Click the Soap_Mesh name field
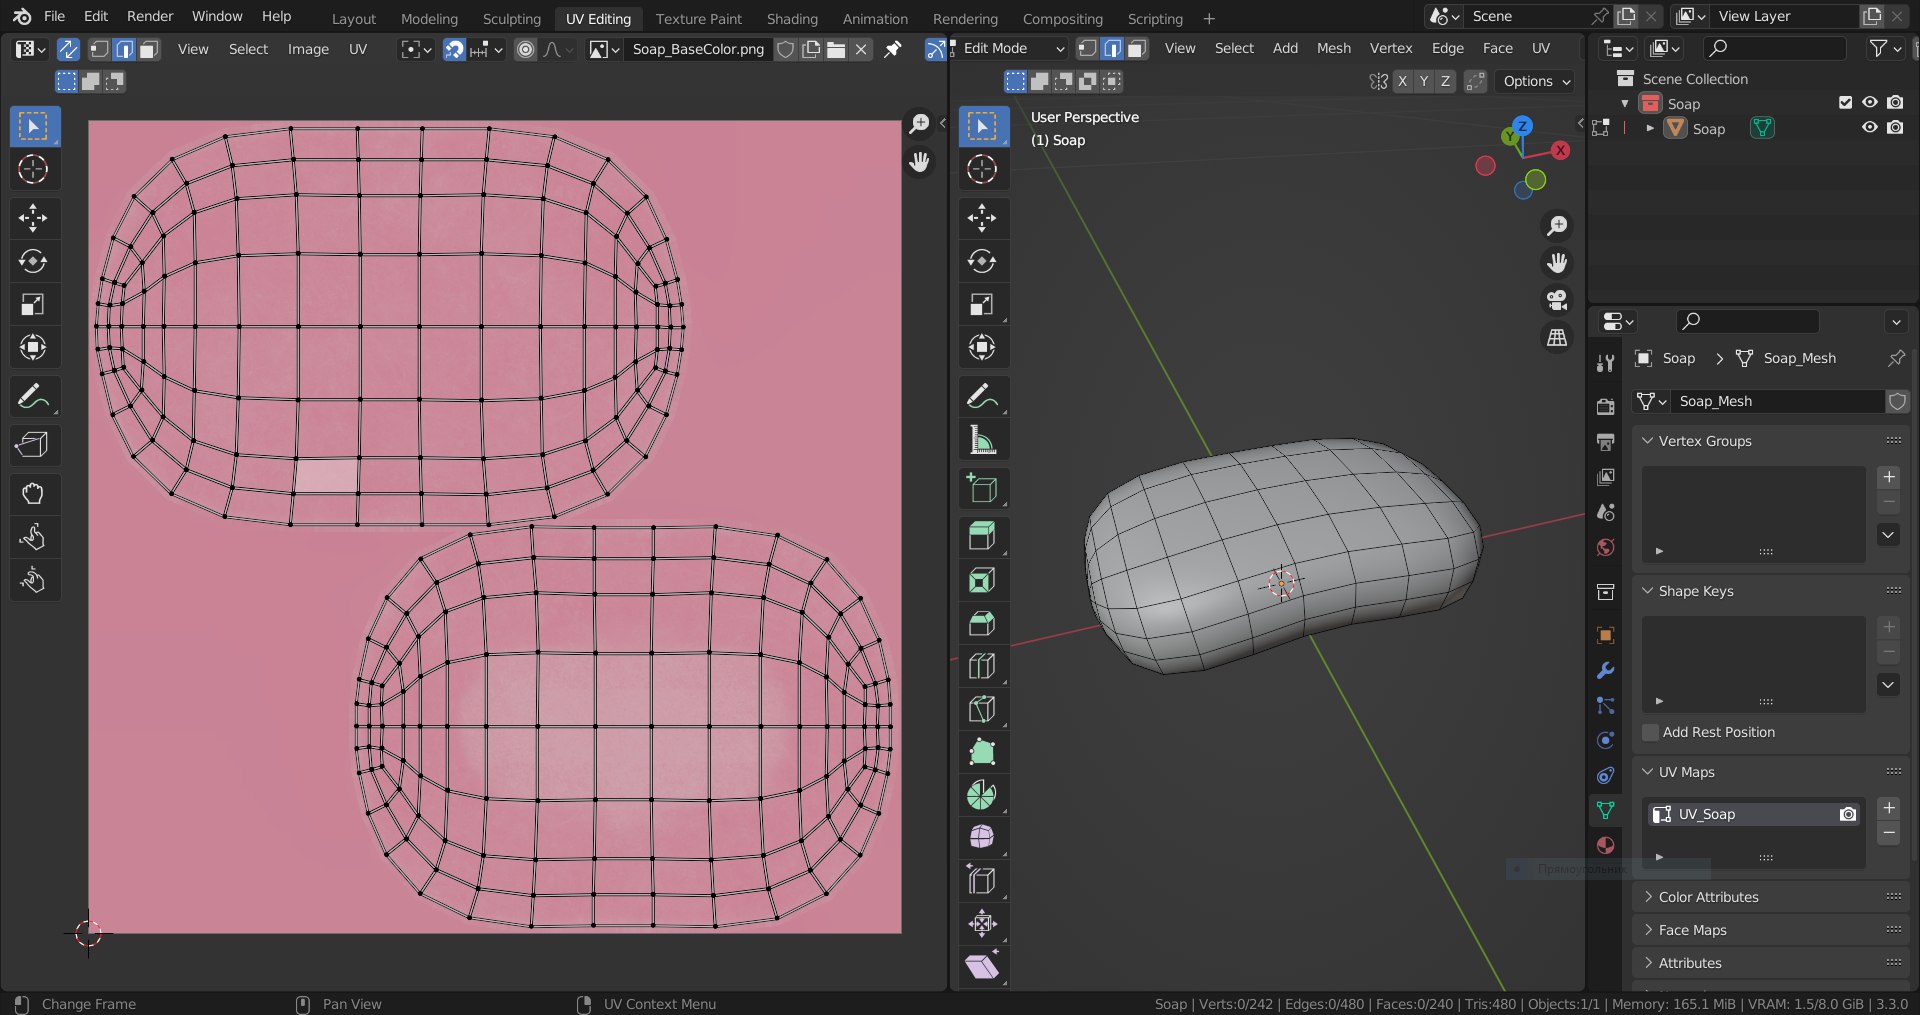The height and width of the screenshot is (1015, 1920). 1778,401
